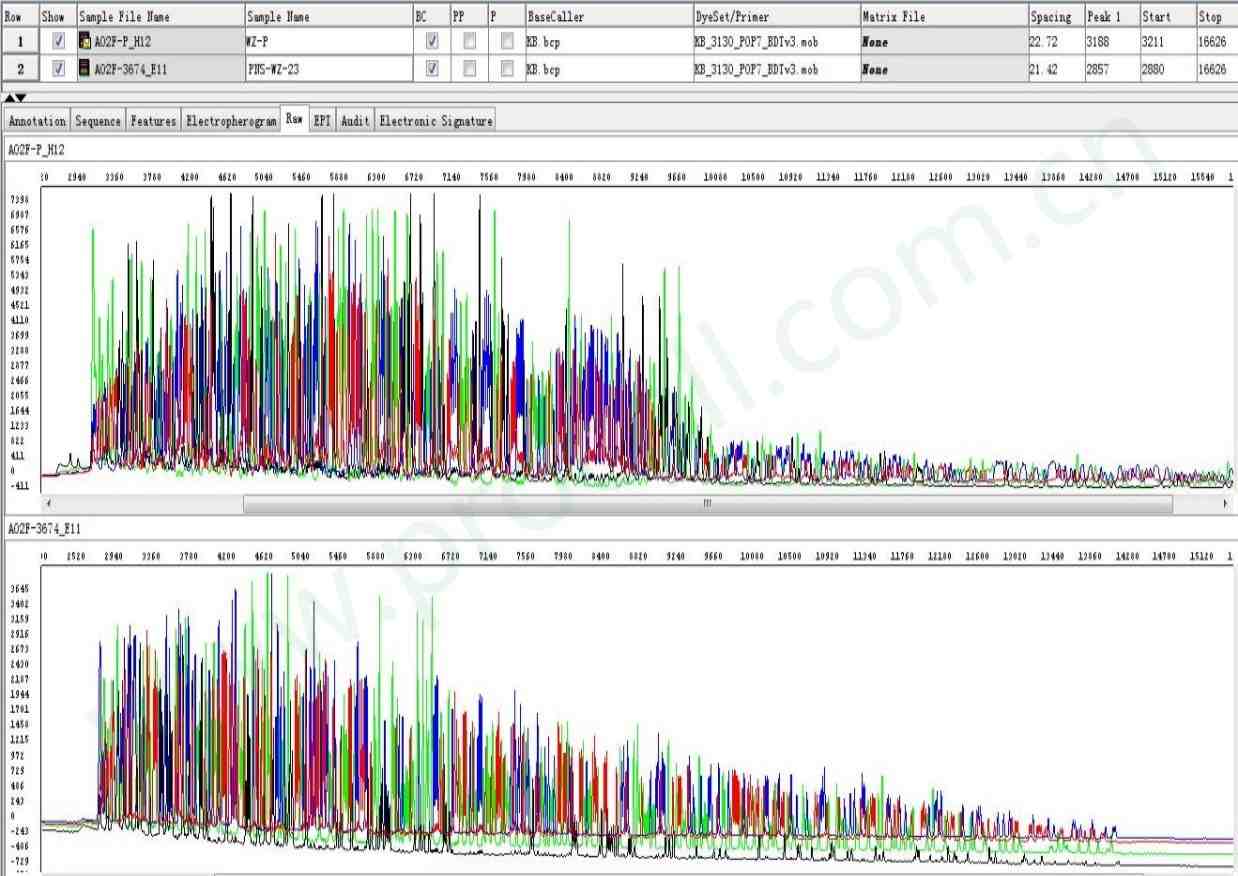This screenshot has width=1238, height=876.
Task: Click Spacing value 21.42
Action: [1055, 69]
